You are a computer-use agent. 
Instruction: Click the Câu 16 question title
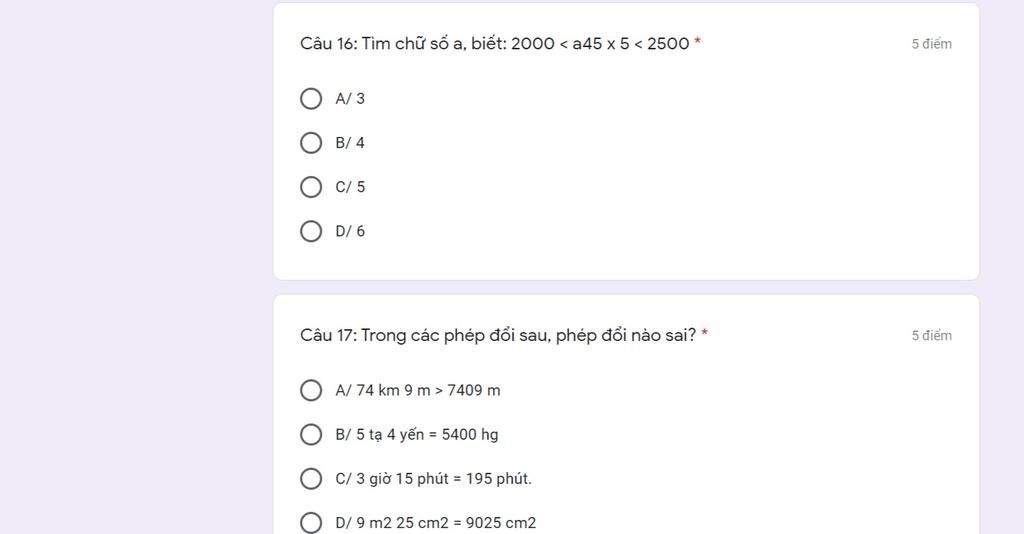[495, 44]
